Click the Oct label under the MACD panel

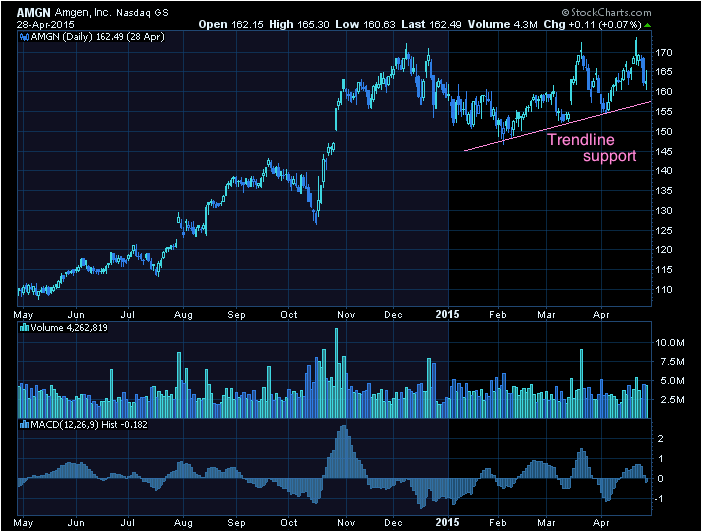click(289, 523)
